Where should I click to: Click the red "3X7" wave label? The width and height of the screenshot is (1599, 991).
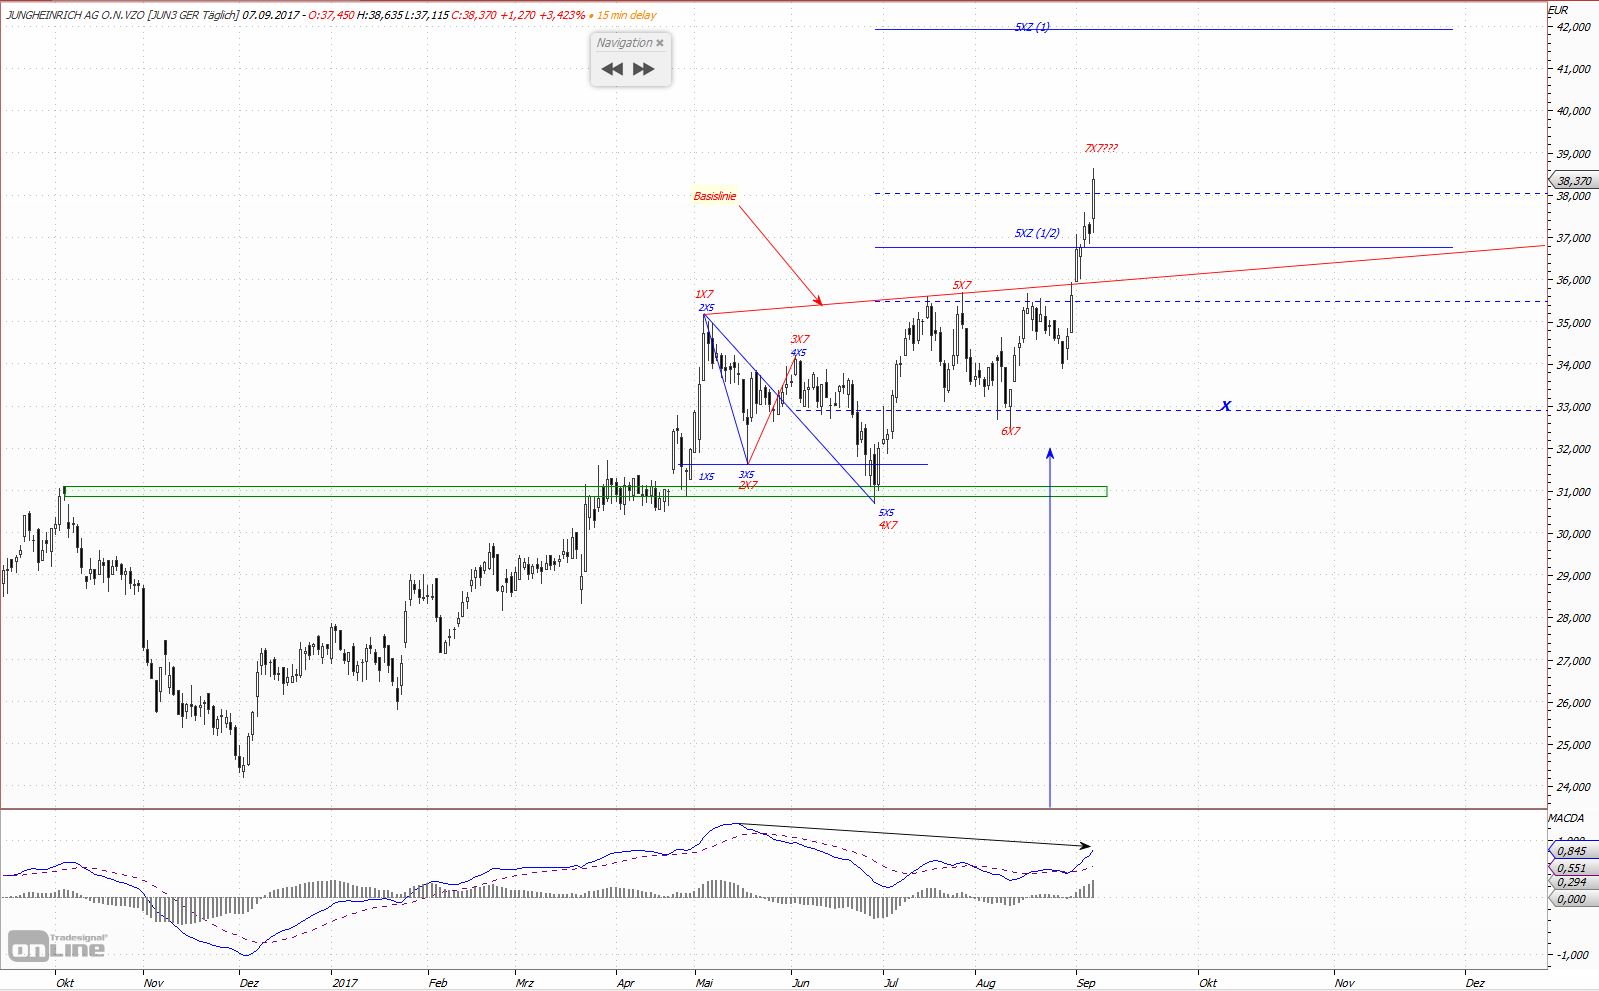[800, 340]
